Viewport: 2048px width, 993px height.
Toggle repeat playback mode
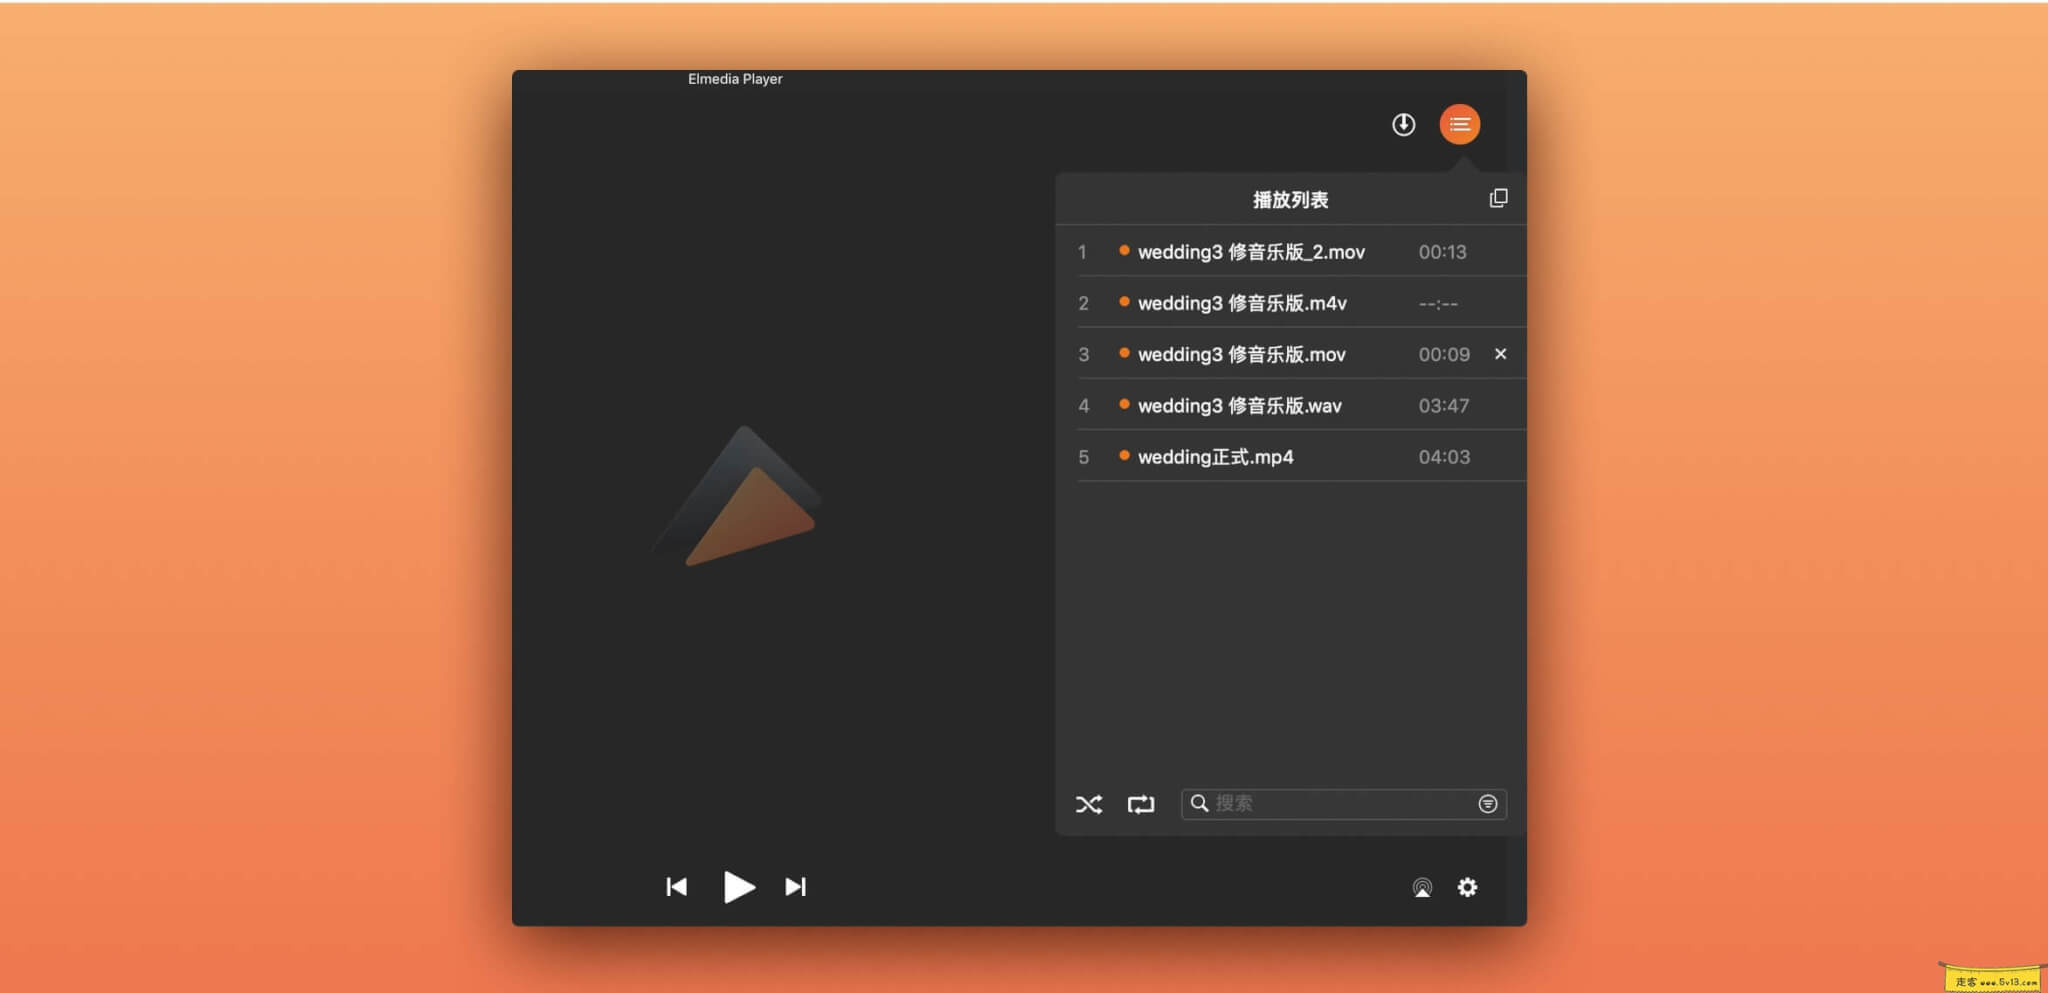1141,803
